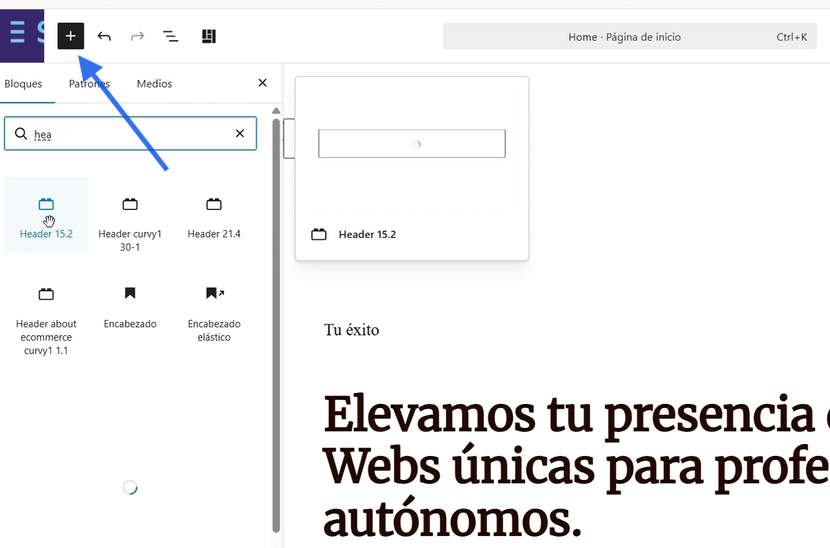Switch to the Bloques tab

23,84
